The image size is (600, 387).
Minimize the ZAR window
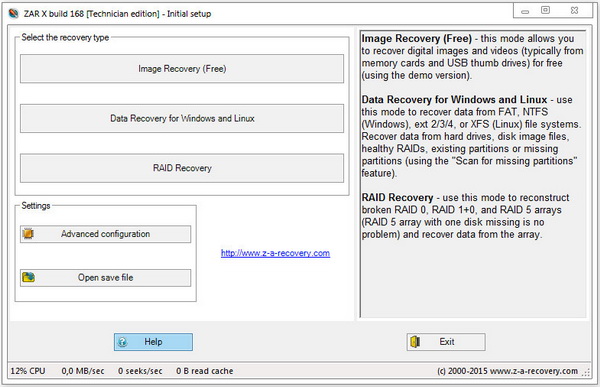(x=525, y=11)
